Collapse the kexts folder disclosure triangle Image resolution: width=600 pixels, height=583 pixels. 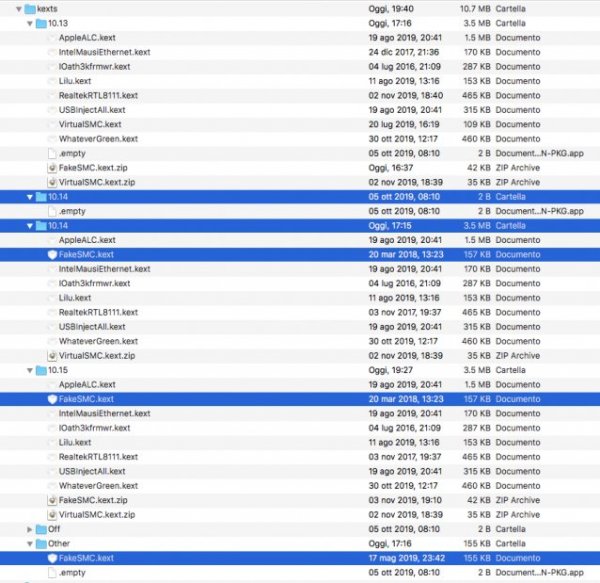point(18,9)
